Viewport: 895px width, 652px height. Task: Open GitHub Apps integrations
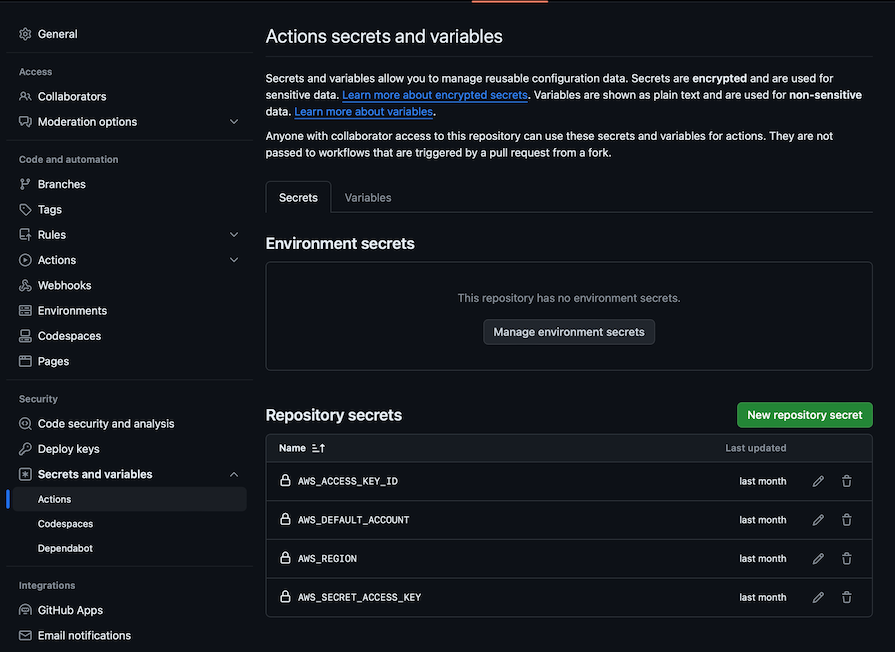point(70,609)
